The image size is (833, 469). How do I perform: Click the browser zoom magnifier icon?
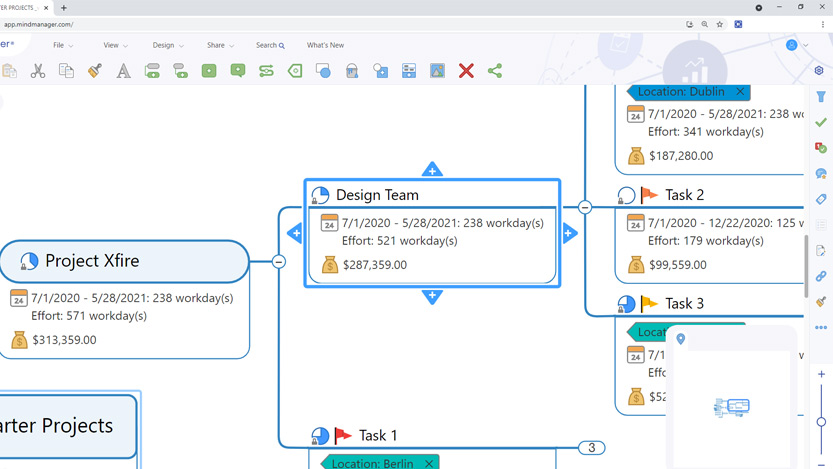coord(705,24)
